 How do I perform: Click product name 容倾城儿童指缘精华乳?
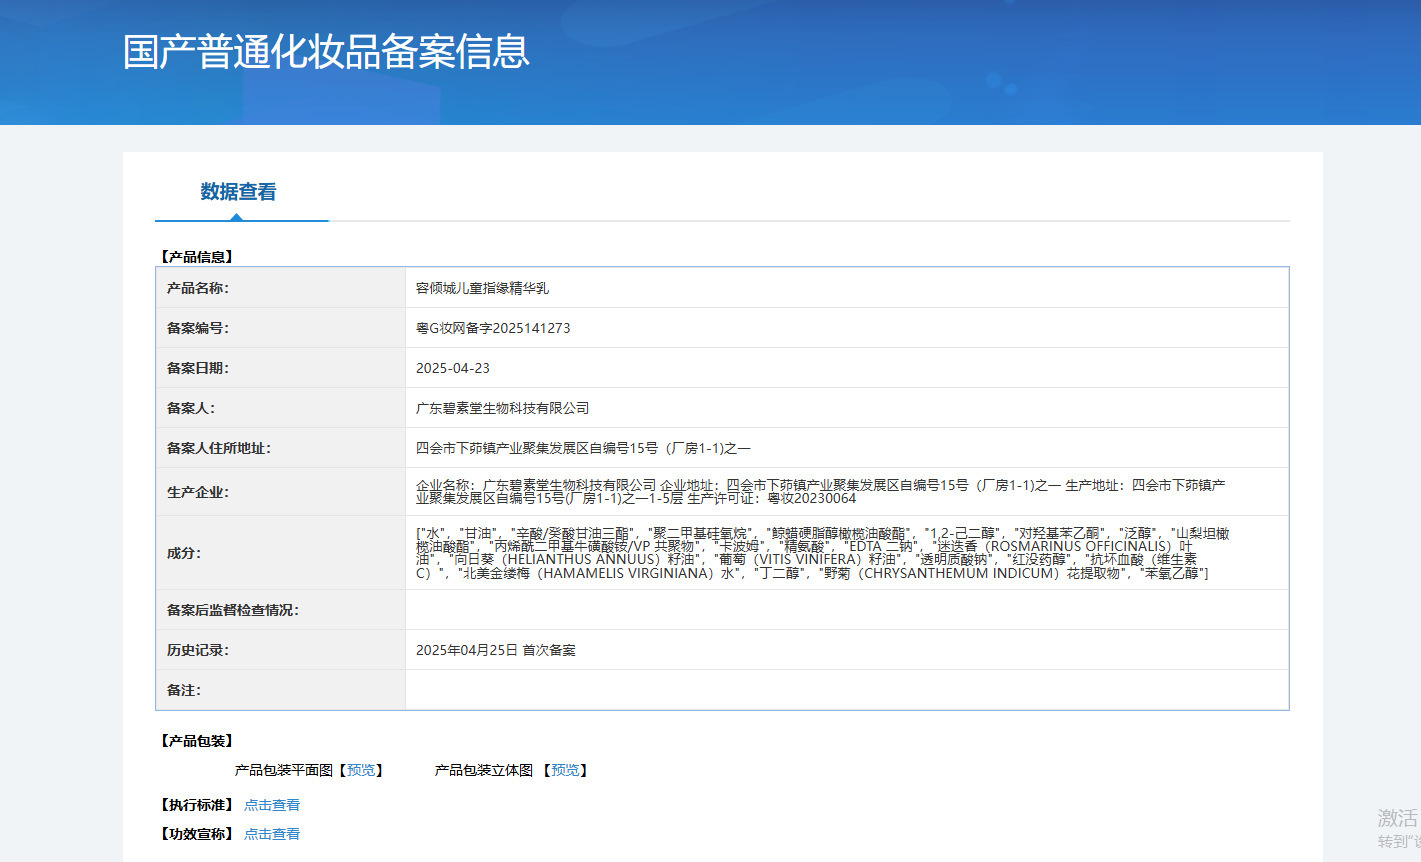pyautogui.click(x=482, y=288)
